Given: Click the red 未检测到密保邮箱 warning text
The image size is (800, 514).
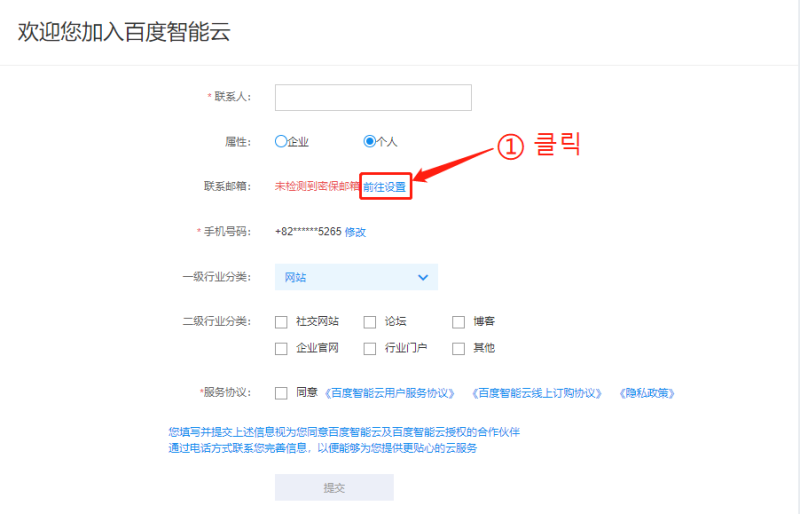Looking at the screenshot, I should click(317, 186).
